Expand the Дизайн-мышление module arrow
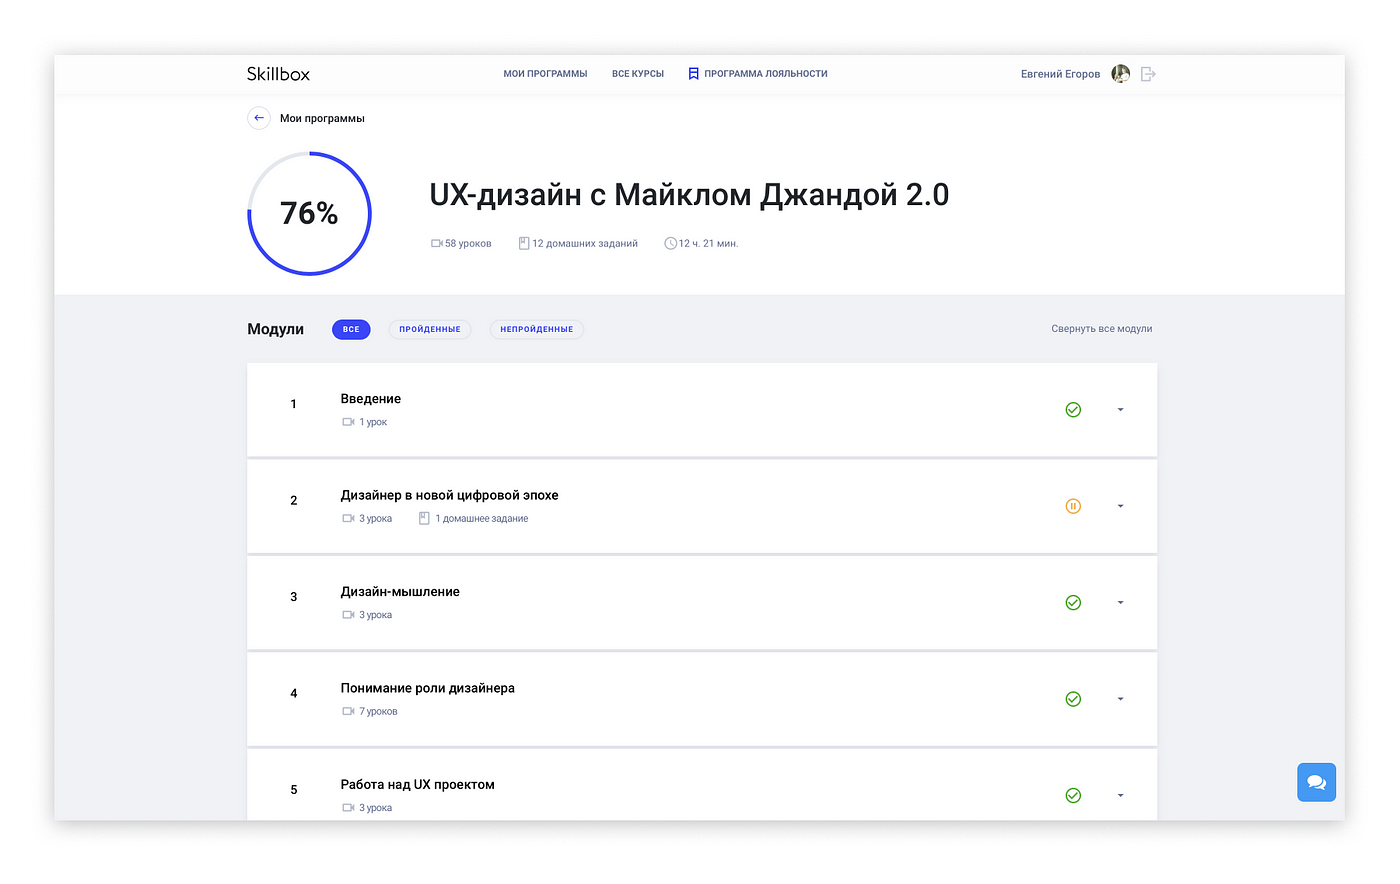This screenshot has height=884, width=1400. (x=1120, y=603)
